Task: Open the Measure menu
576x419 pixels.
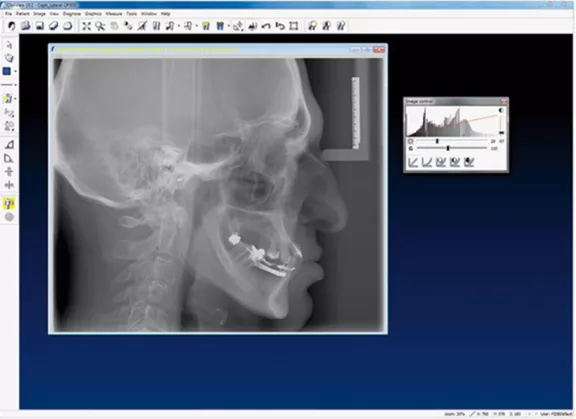Action: pyautogui.click(x=114, y=14)
